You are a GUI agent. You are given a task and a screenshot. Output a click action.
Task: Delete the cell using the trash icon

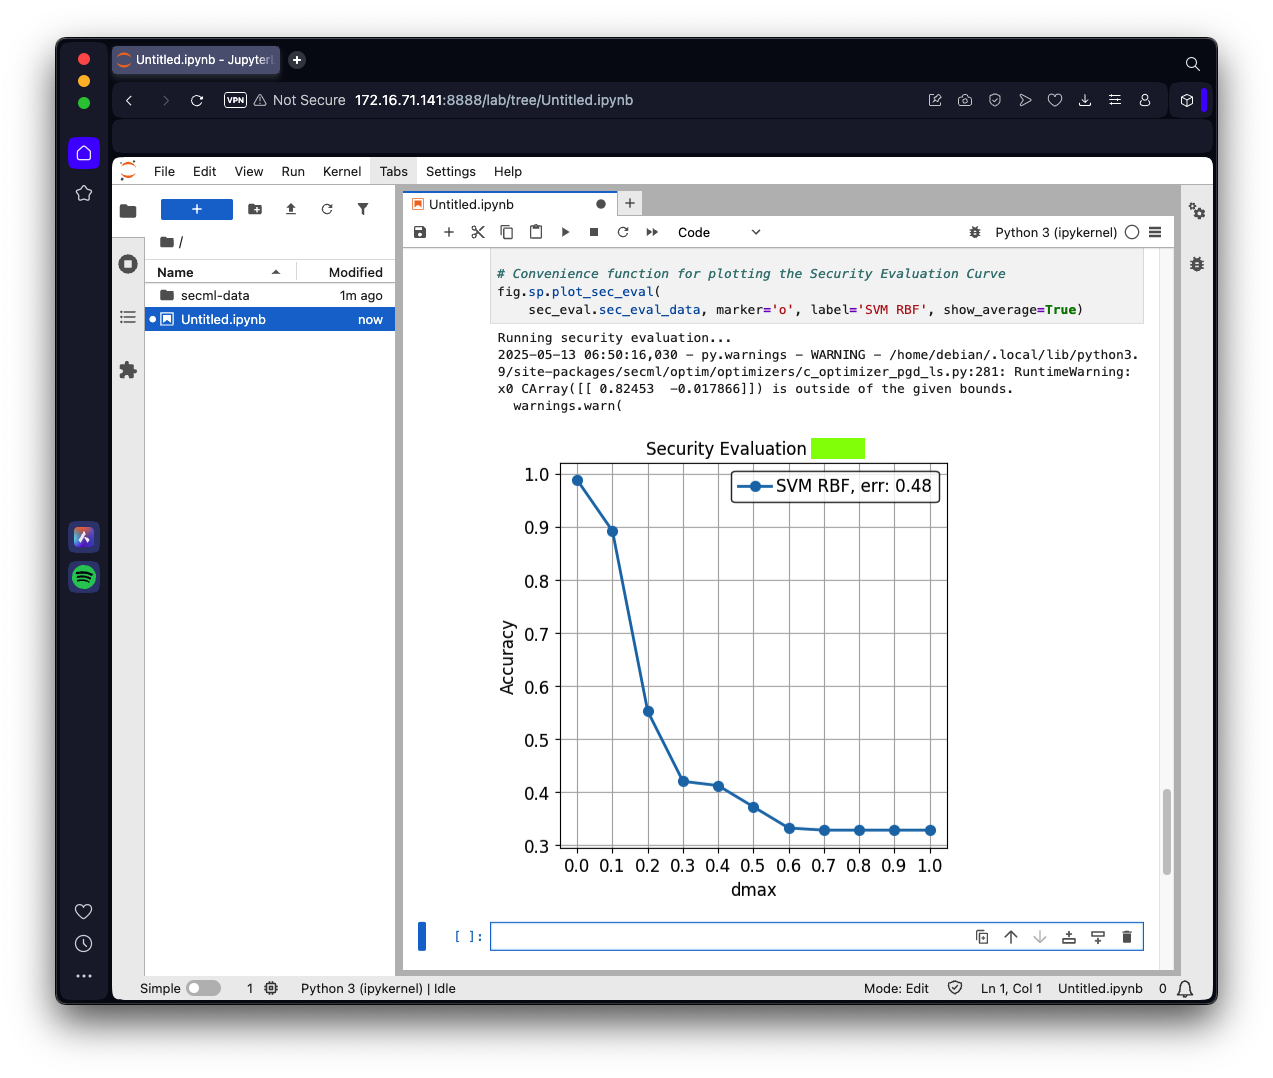pos(1127,937)
